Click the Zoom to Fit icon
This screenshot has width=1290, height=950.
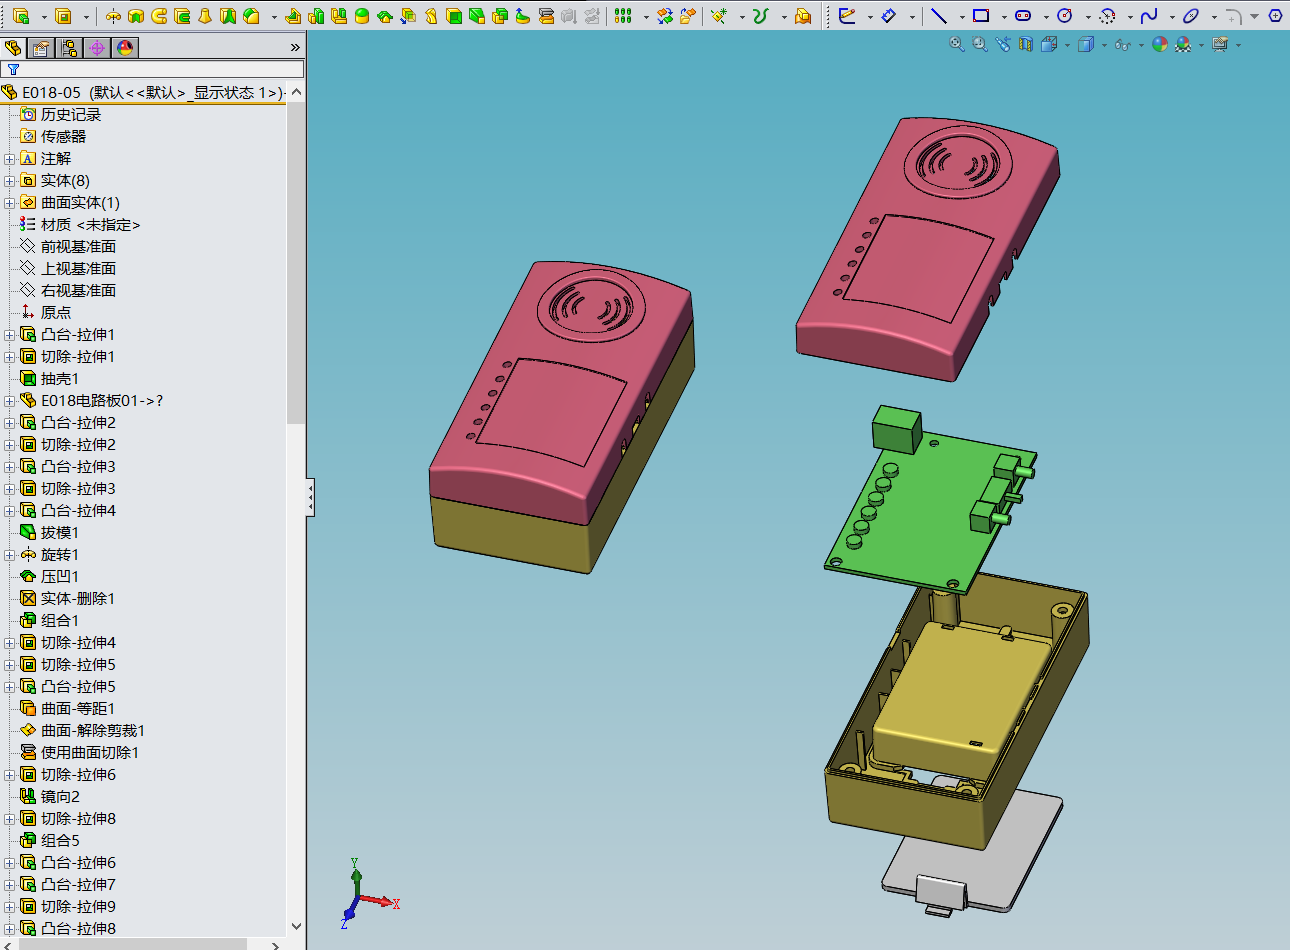957,44
